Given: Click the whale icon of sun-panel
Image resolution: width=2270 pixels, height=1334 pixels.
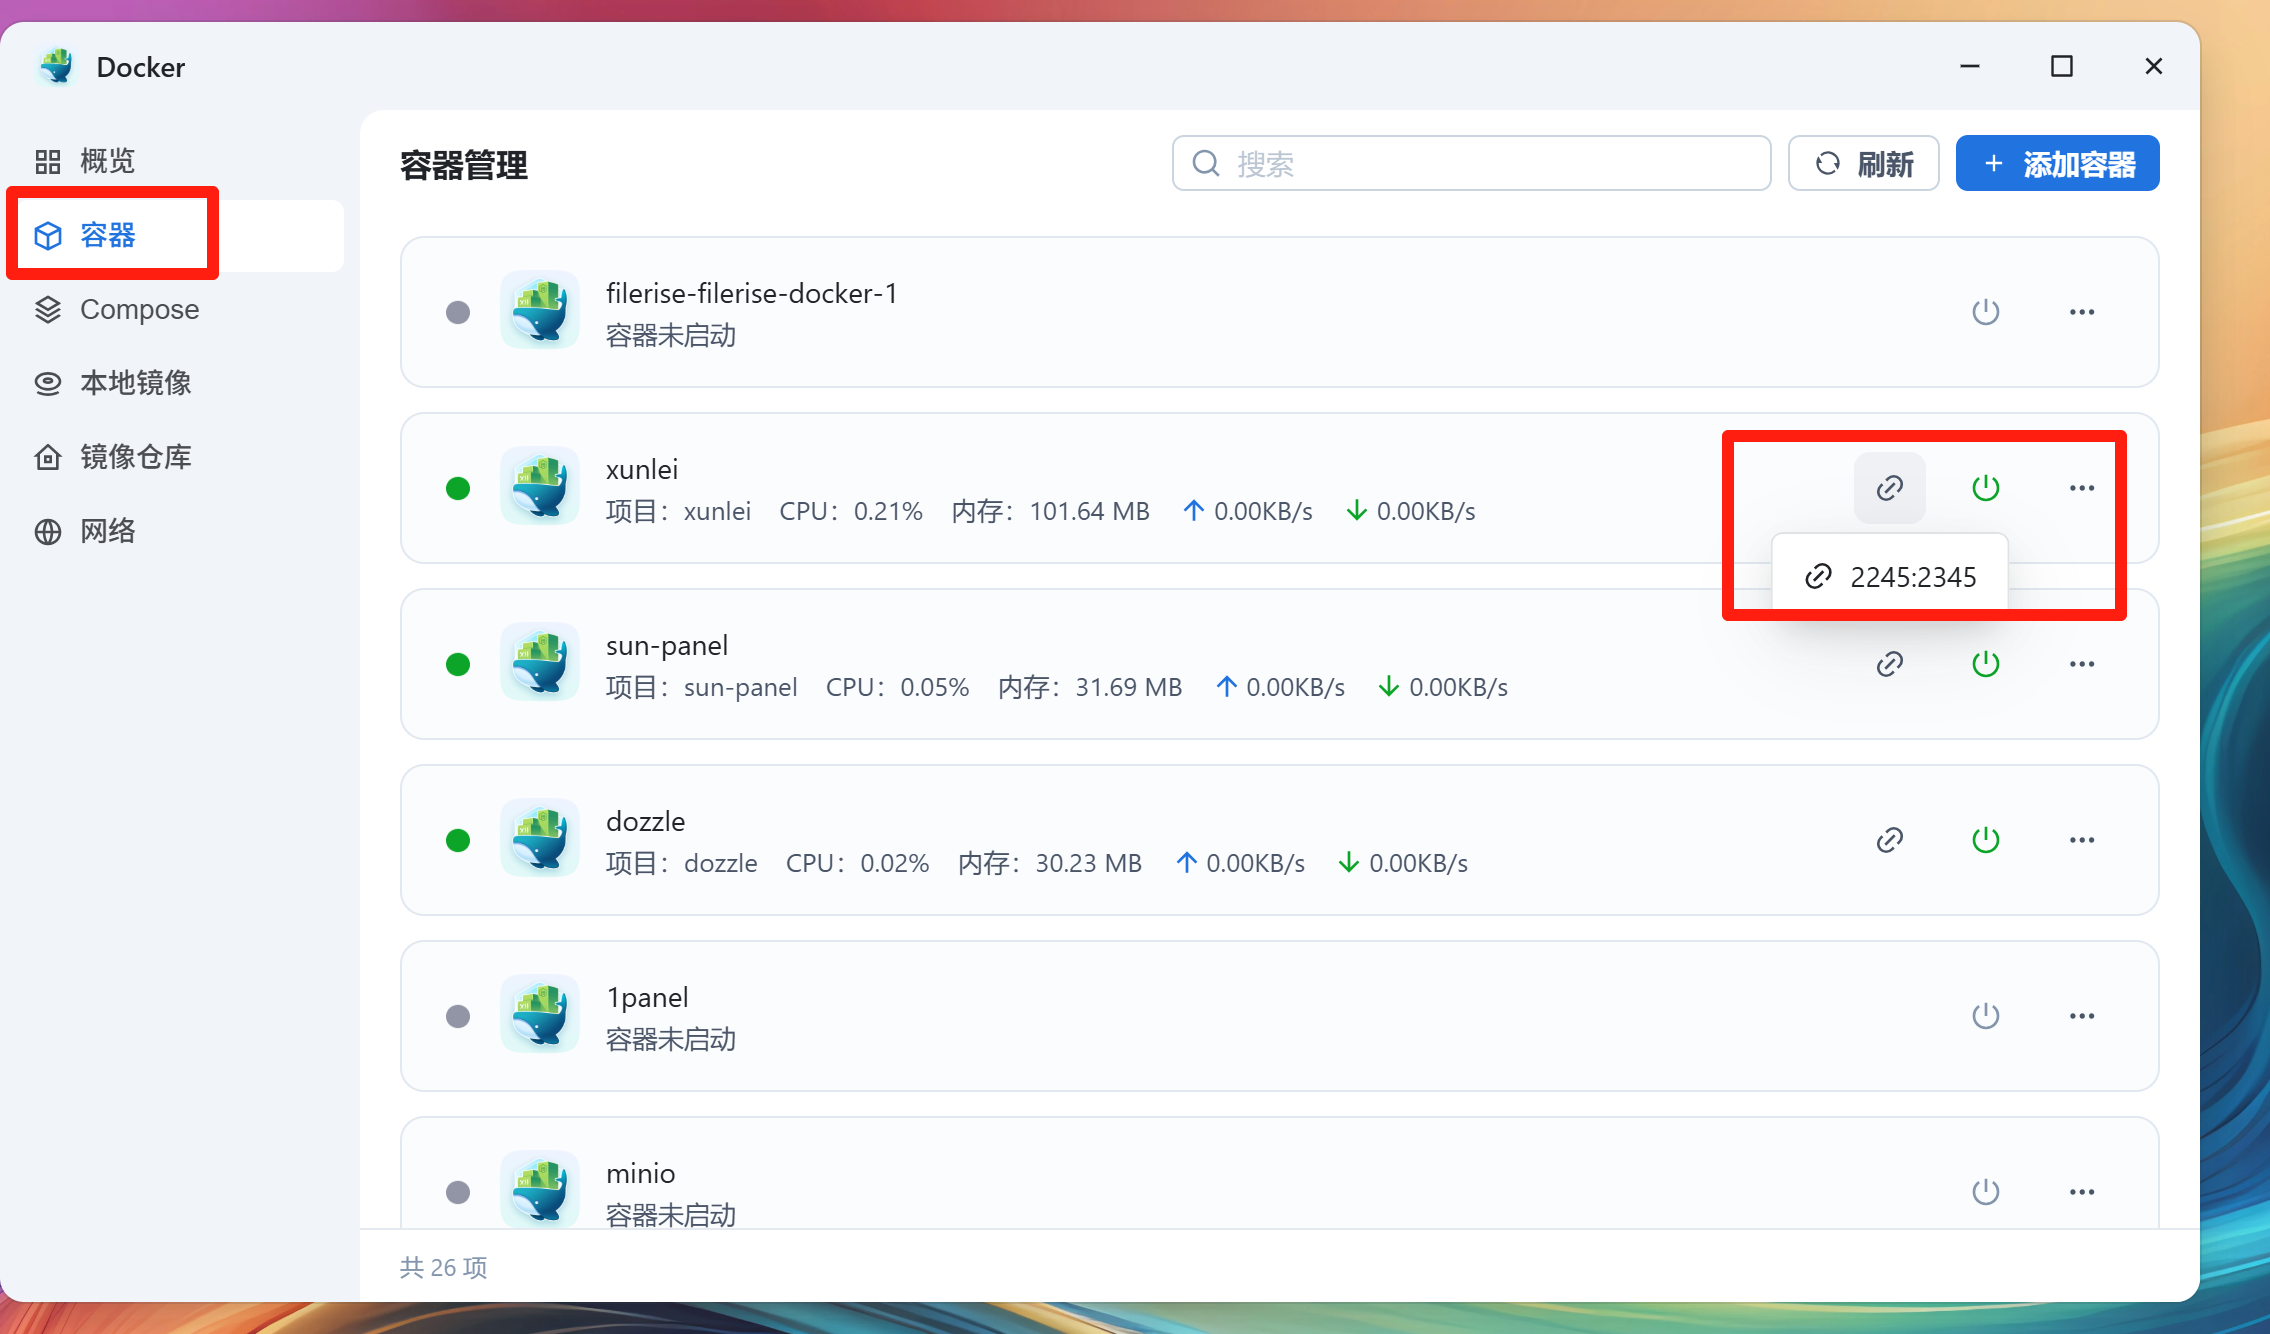Looking at the screenshot, I should point(540,663).
